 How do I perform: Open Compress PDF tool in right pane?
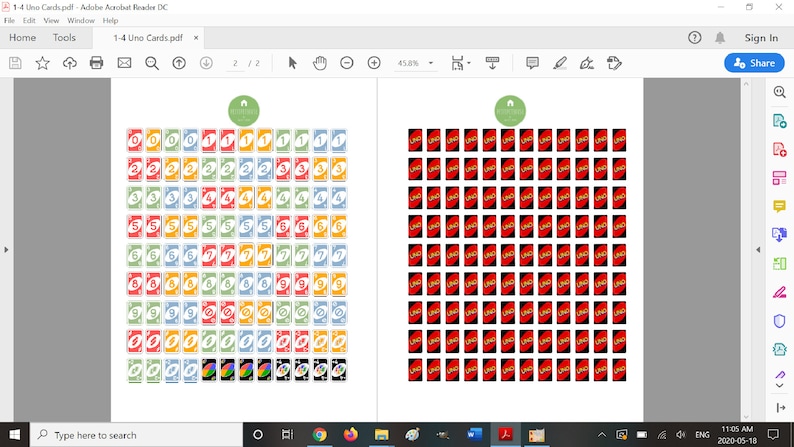tap(779, 349)
